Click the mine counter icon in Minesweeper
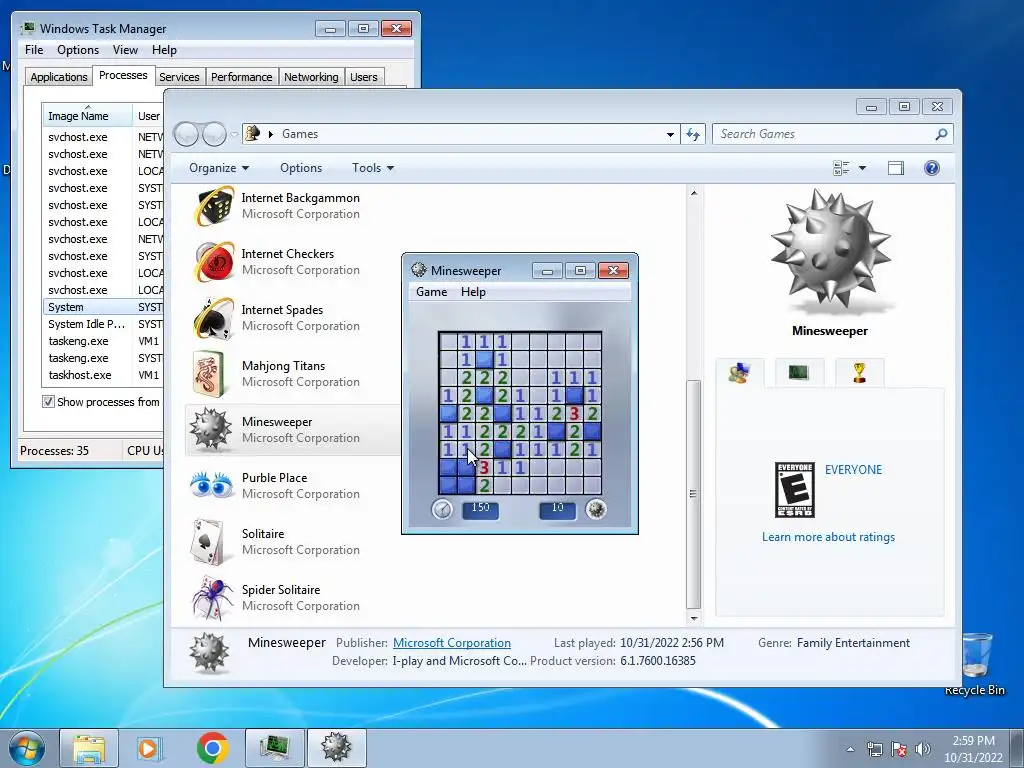Image resolution: width=1024 pixels, height=768 pixels. pyautogui.click(x=596, y=509)
